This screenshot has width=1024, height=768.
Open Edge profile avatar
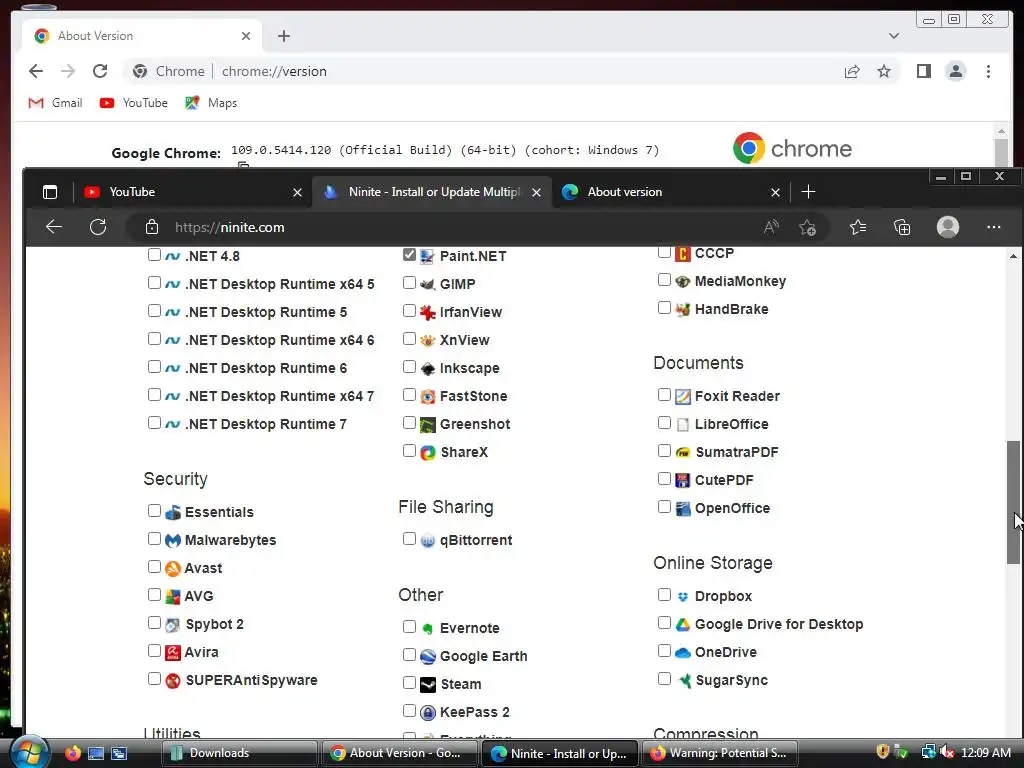(x=948, y=227)
